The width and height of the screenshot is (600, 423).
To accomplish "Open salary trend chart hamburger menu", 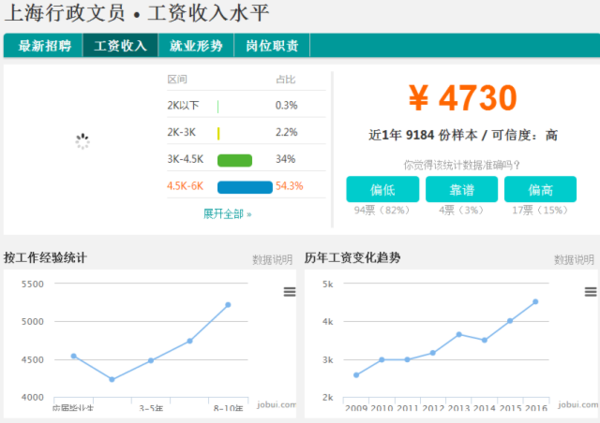I will (x=590, y=292).
